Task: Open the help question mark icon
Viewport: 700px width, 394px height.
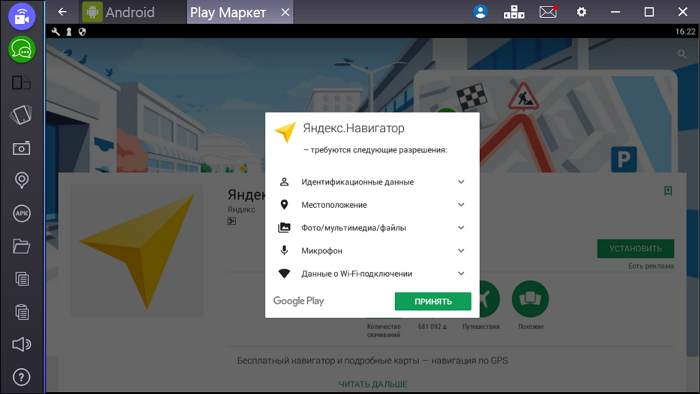Action: pyautogui.click(x=21, y=377)
